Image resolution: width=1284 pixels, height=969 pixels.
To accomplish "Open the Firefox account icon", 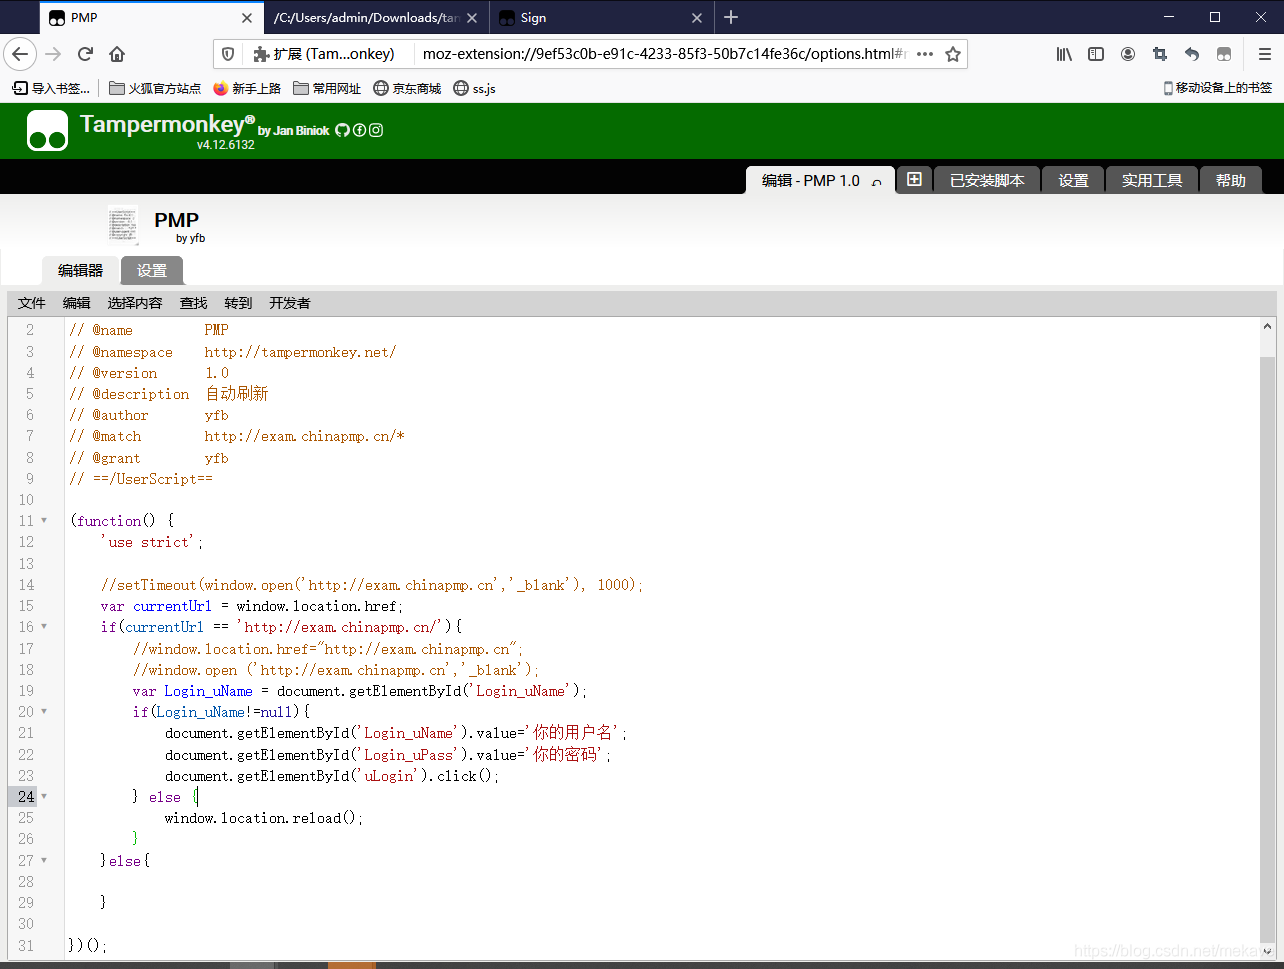I will click(x=1128, y=54).
